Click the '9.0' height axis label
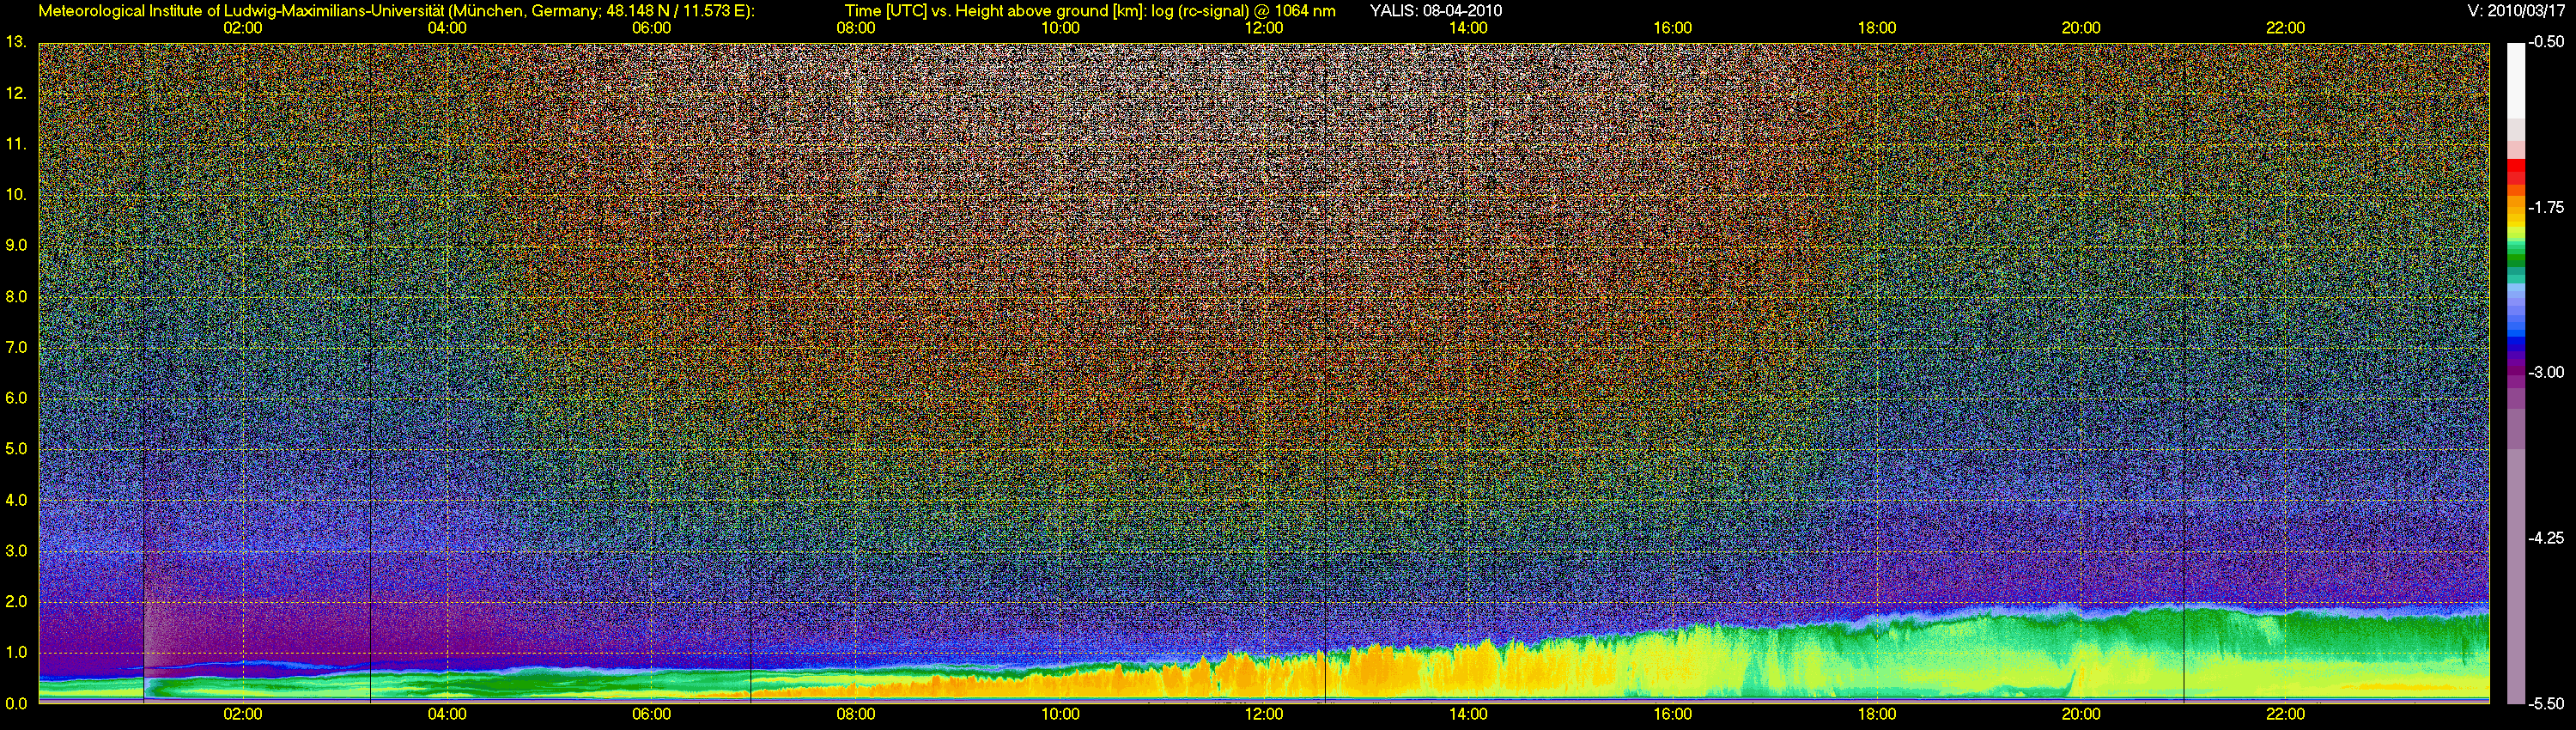The image size is (2576, 730). (x=16, y=246)
